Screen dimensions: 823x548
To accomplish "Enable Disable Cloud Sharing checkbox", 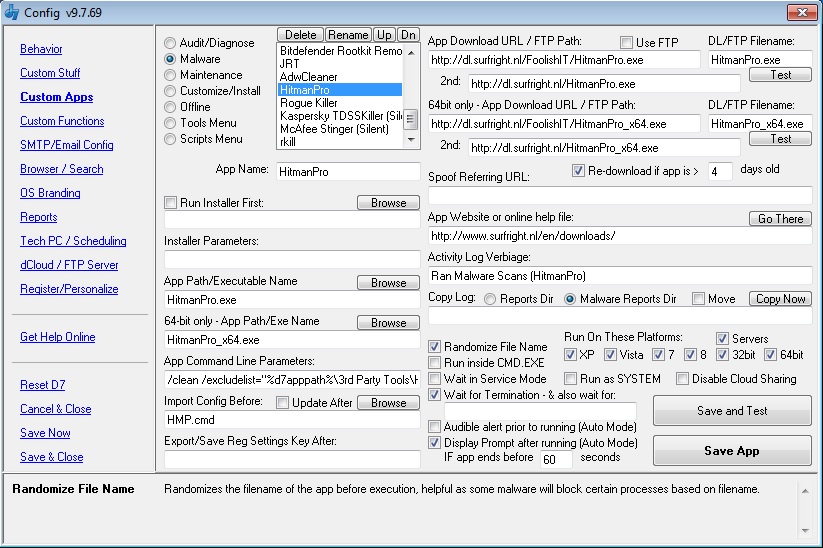I will coord(682,378).
